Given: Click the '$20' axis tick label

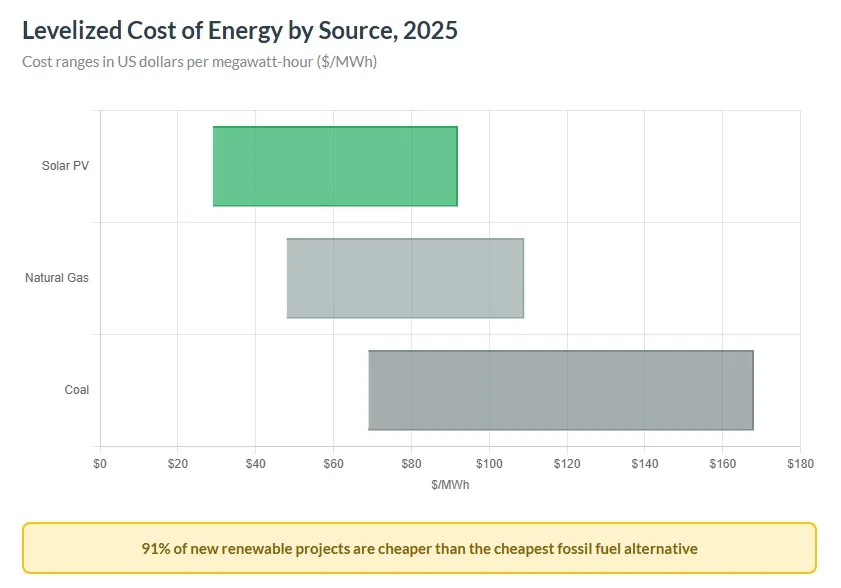Looking at the screenshot, I should [x=178, y=464].
